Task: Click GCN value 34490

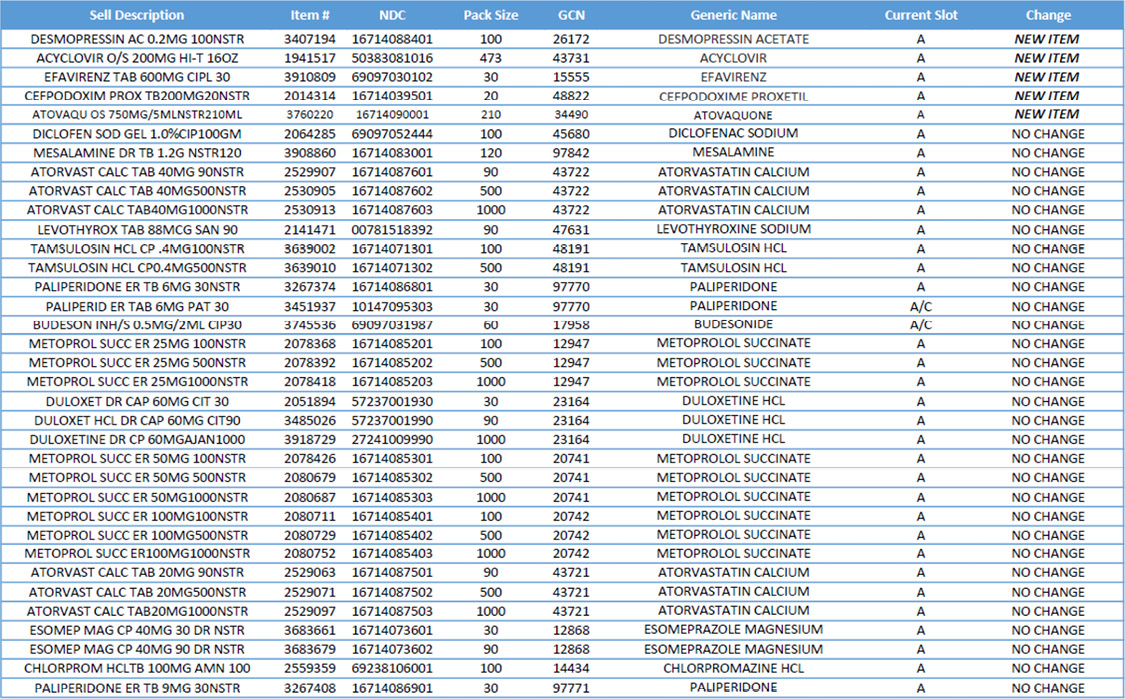Action: 571,114
